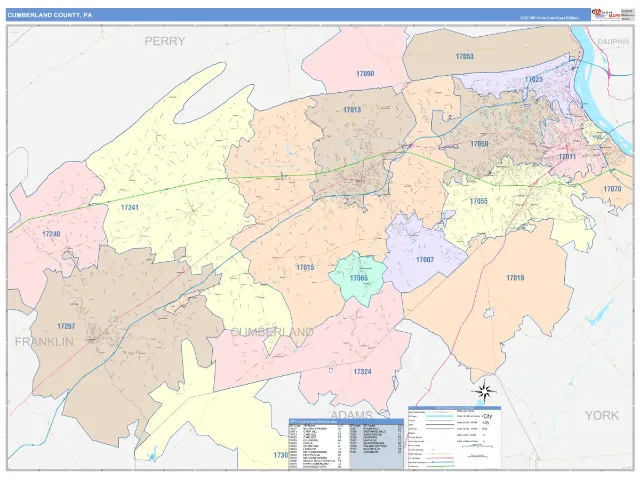Click the publisher logo in the header

point(606,15)
